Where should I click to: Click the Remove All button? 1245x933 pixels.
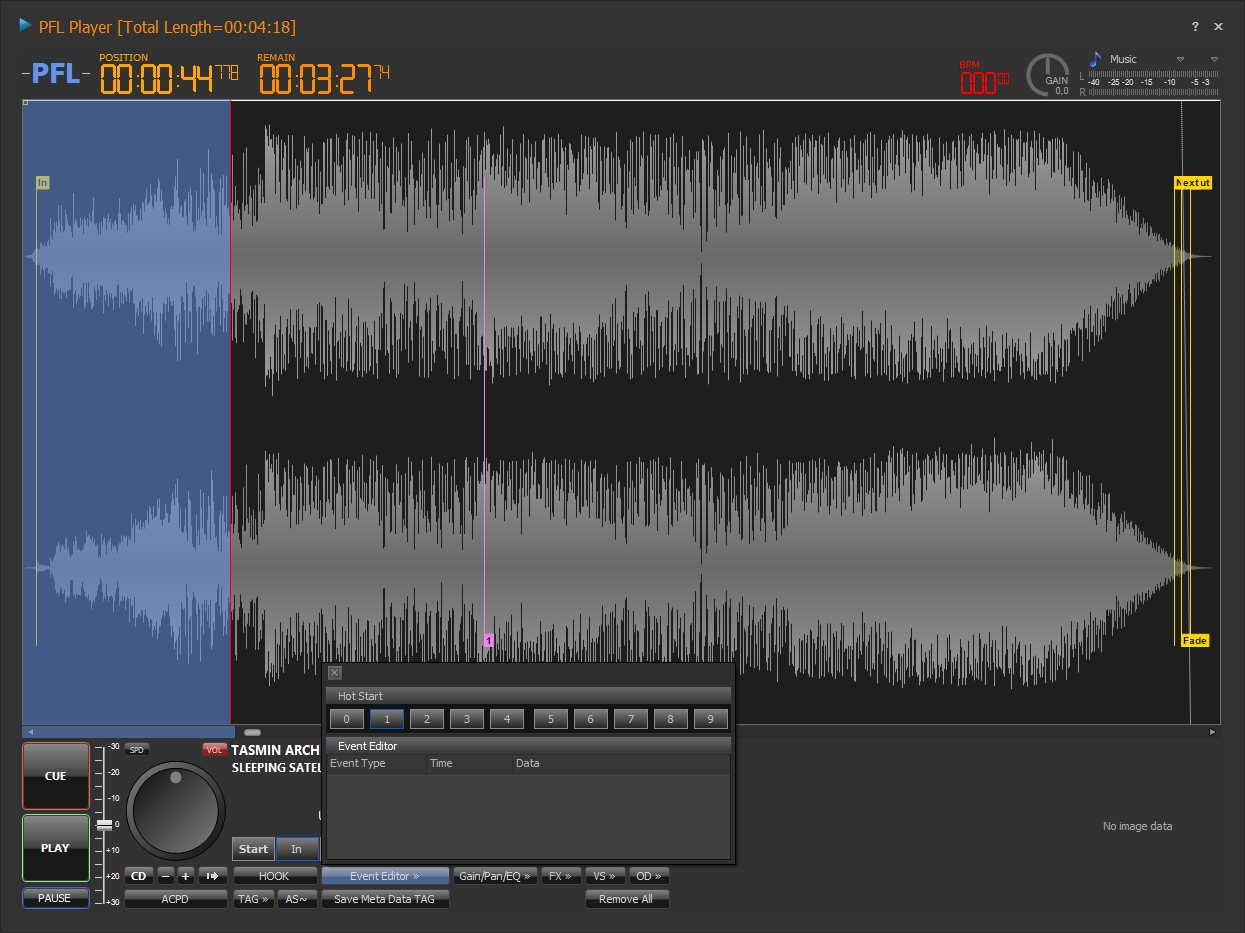pyautogui.click(x=626, y=899)
